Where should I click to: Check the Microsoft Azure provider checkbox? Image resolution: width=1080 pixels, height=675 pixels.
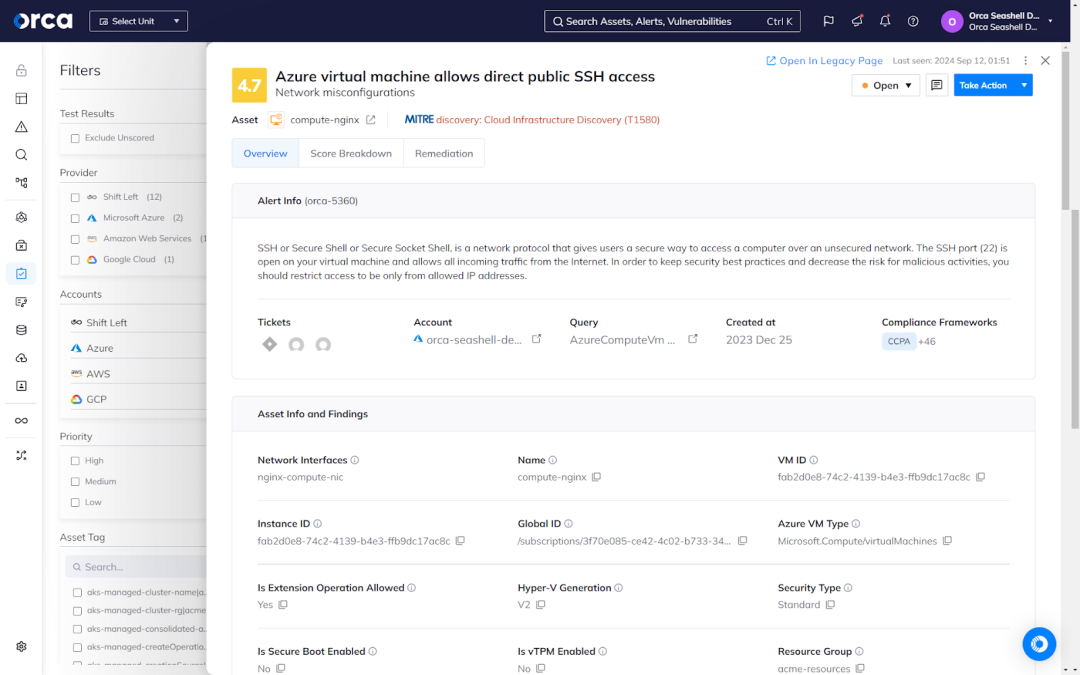(75, 218)
